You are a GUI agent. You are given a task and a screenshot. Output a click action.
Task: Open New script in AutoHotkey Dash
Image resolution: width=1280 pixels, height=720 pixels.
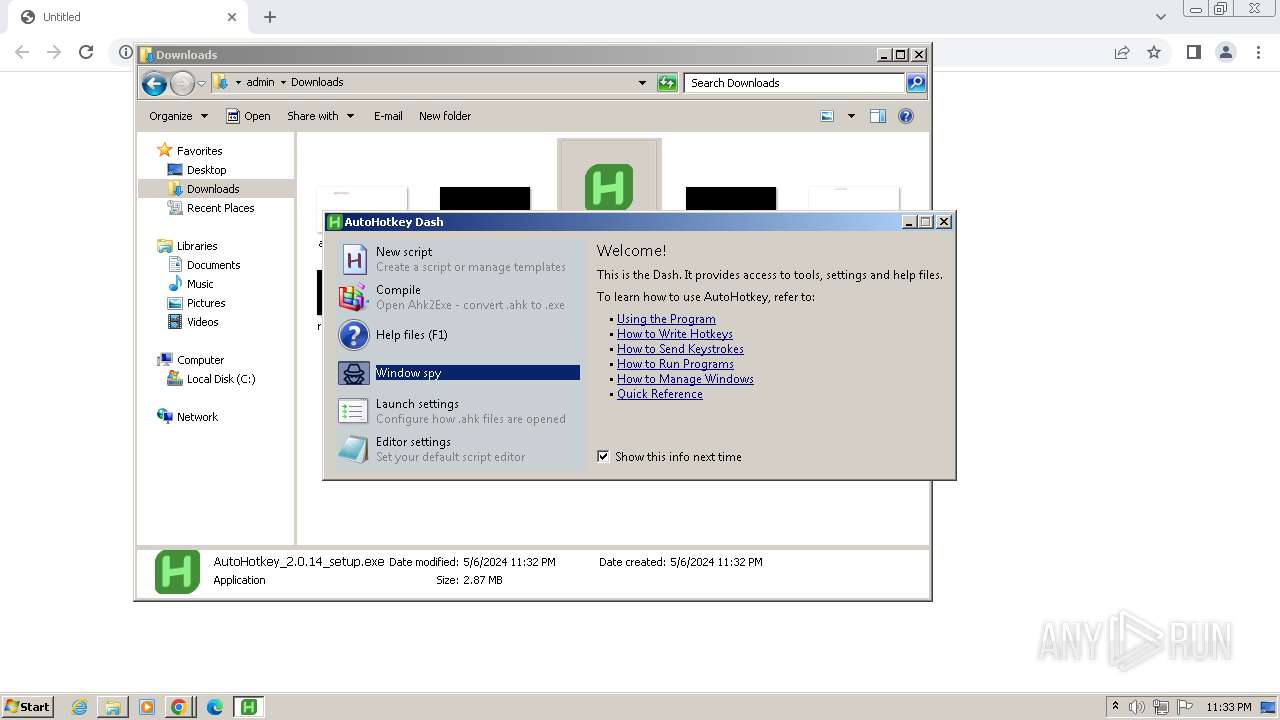pyautogui.click(x=460, y=259)
